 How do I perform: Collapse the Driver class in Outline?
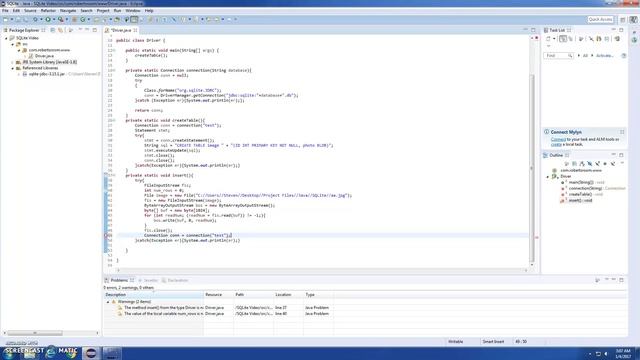pos(547,177)
